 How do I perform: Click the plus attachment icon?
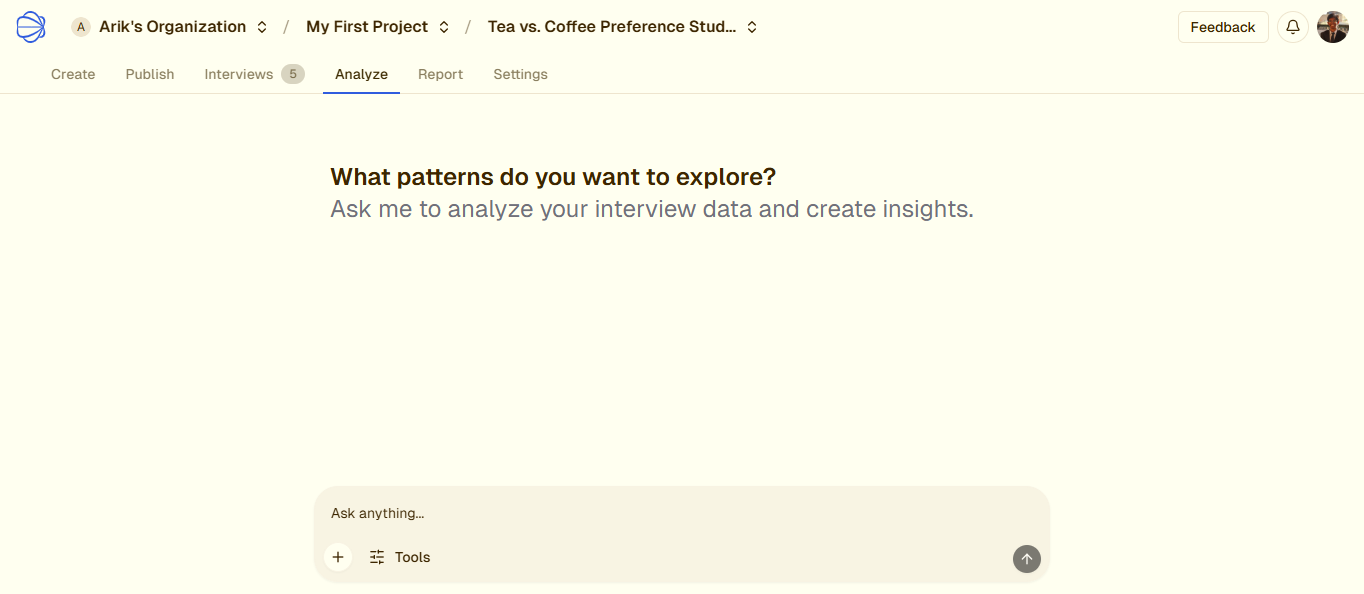coord(338,558)
